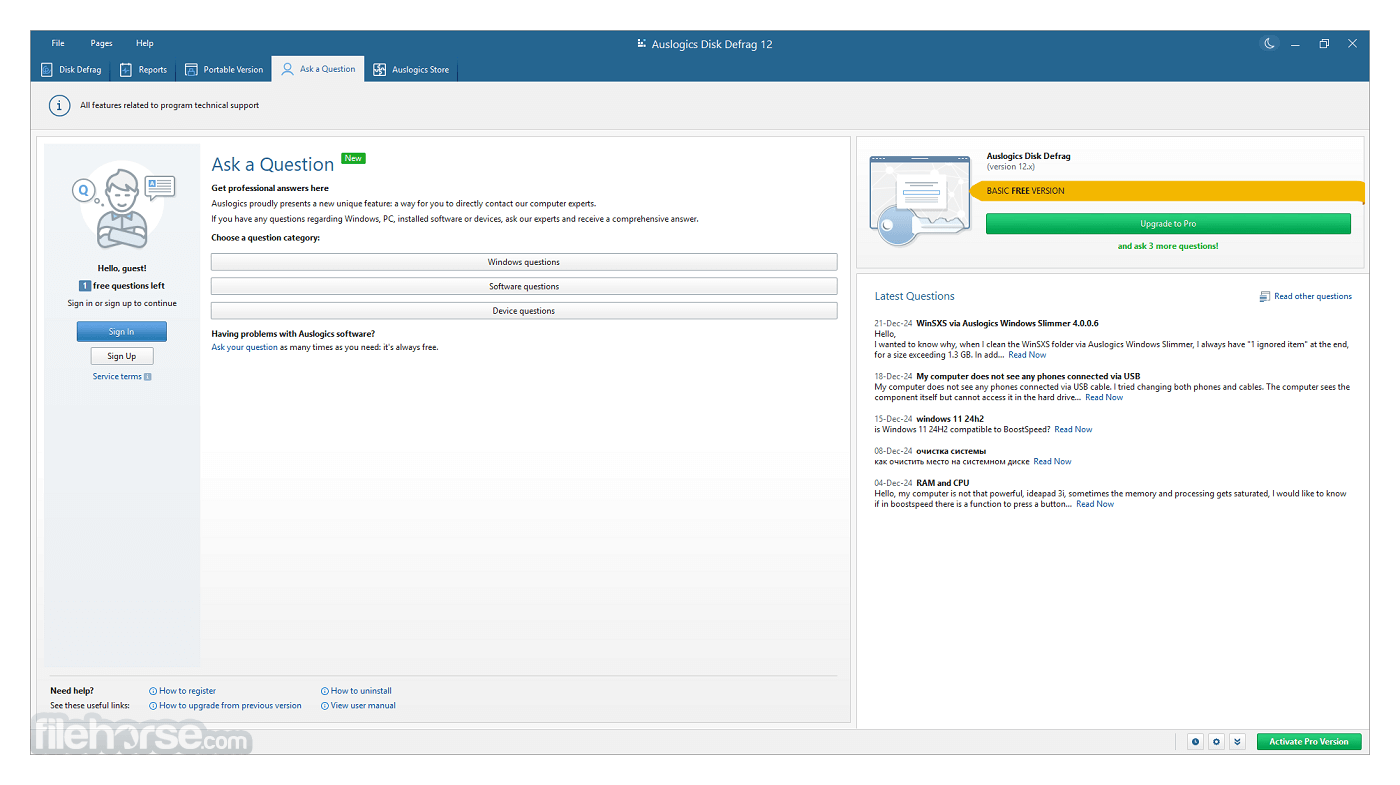Click title 'My computer does not see any phones connected via USB'
1400x785 pixels.
pyautogui.click(x=1028, y=377)
